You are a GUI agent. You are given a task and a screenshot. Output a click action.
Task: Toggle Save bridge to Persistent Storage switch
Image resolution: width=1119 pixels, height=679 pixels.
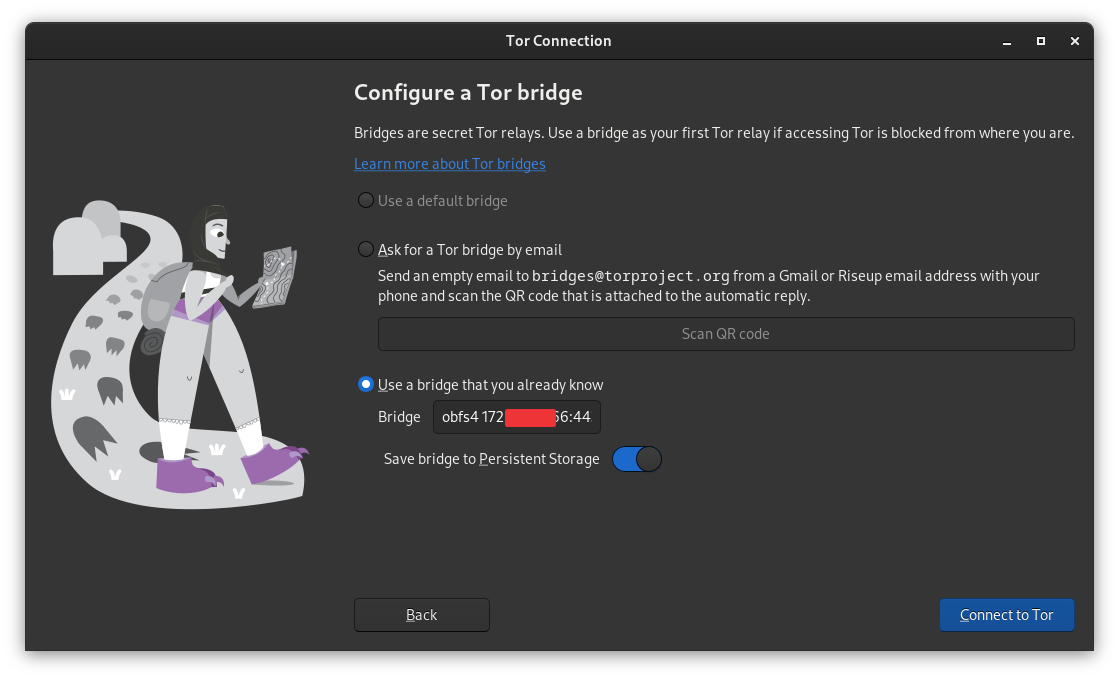click(x=637, y=459)
